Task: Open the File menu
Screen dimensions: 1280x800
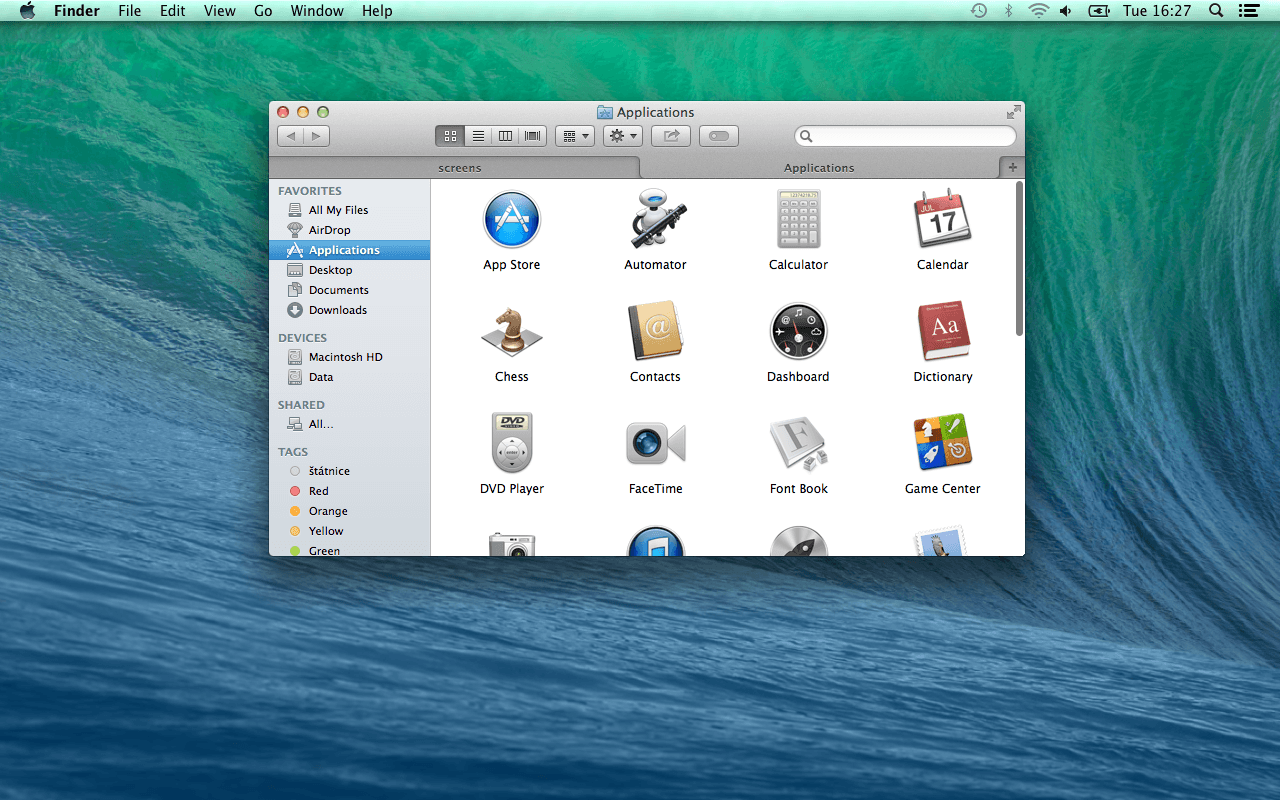Action: (129, 11)
